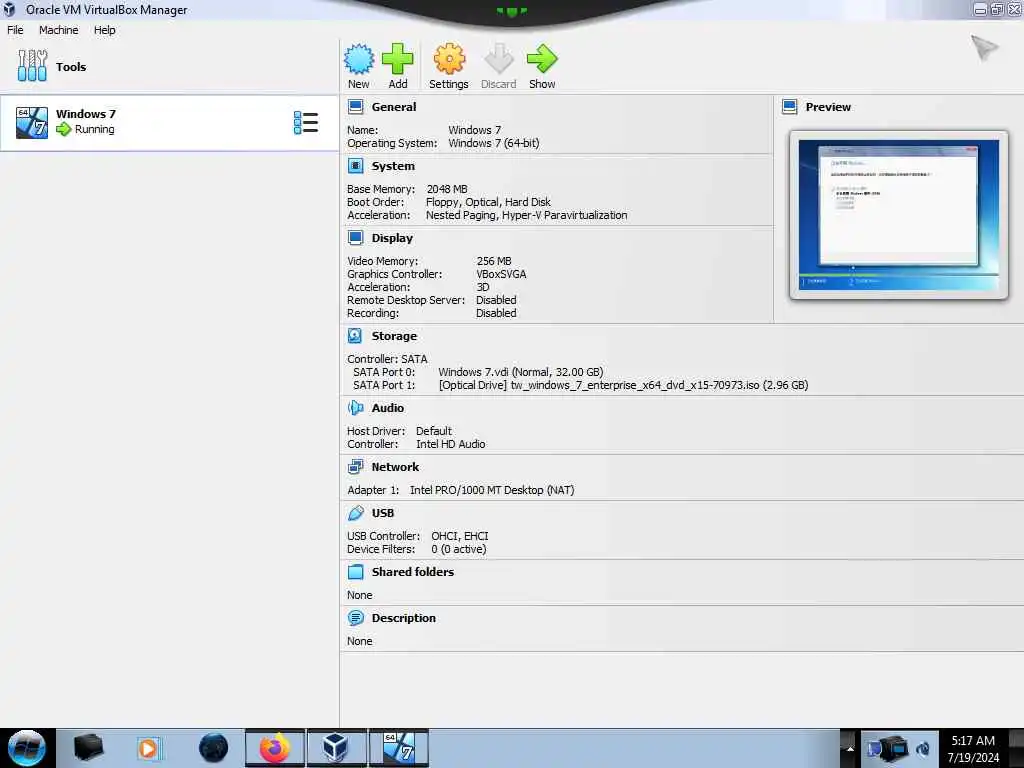1024x768 pixels.
Task: Open the Windows Start orb
Action: [x=27, y=748]
